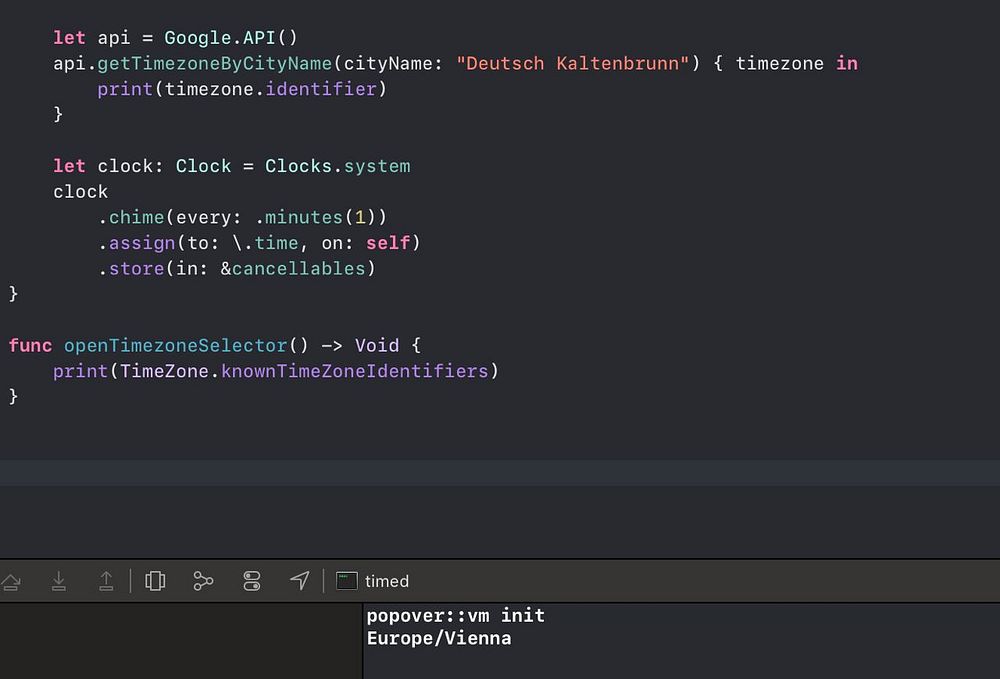Place cursor on the highlighted empty editor line
Image resolution: width=1000 pixels, height=679 pixels.
(x=500, y=473)
